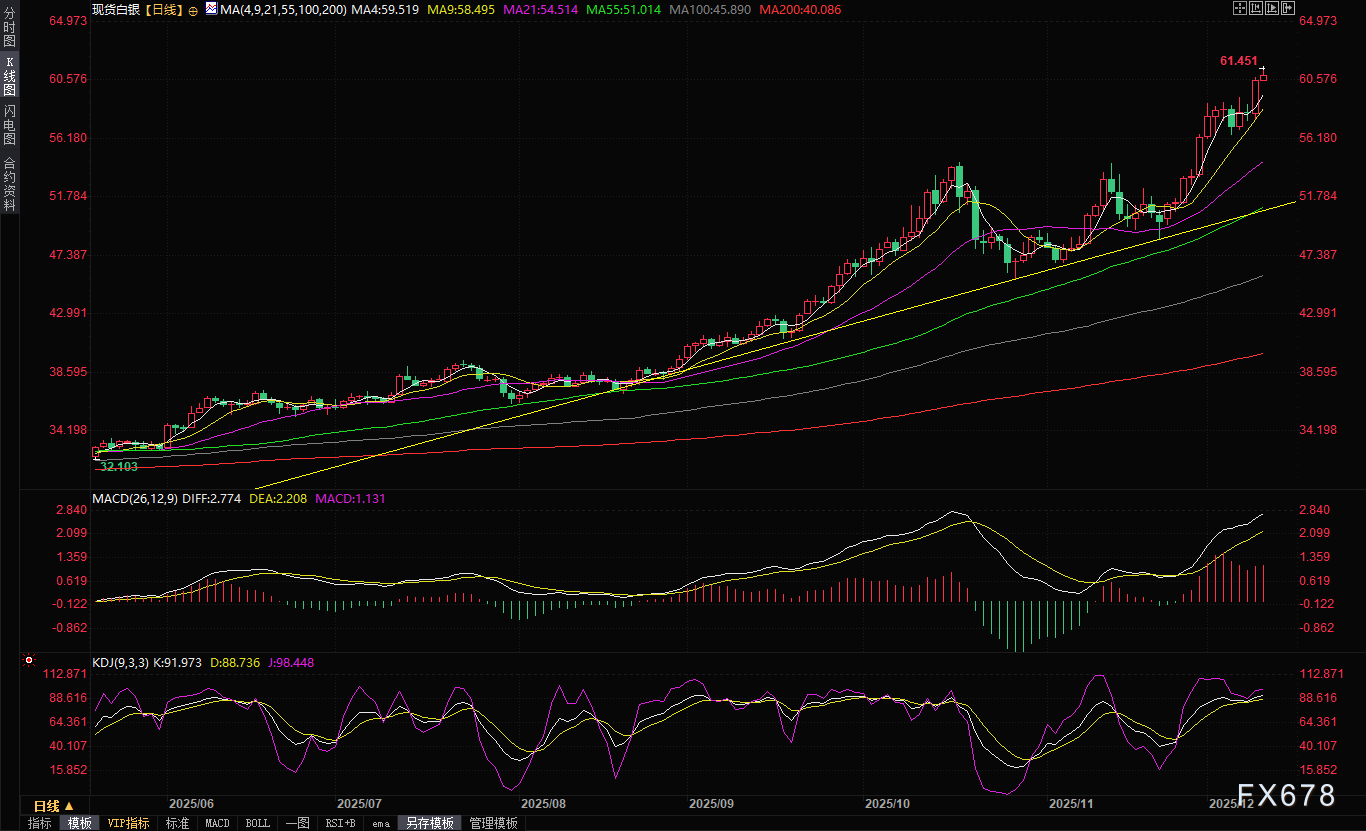
Task: Switch to 分时图 view in sidebar
Action: [x=9, y=27]
